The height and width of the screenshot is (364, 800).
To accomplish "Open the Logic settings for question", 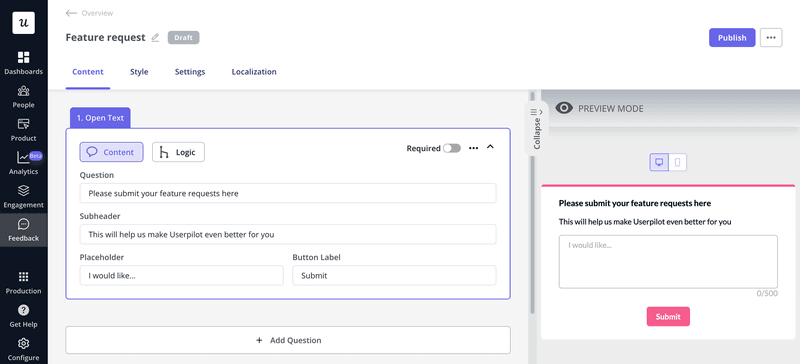I will point(178,152).
